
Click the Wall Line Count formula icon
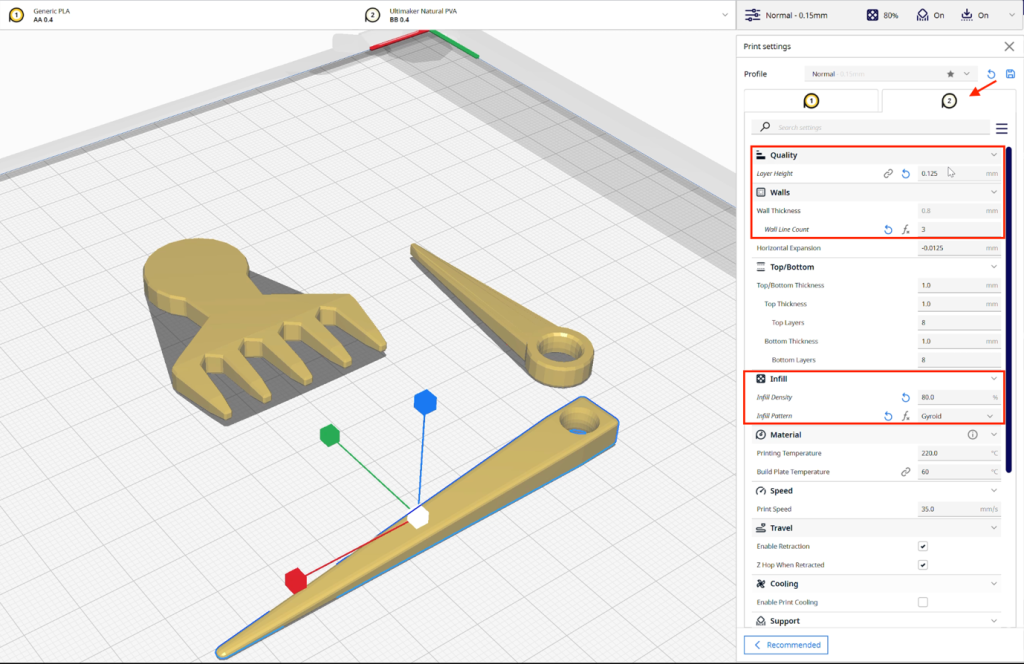click(x=906, y=229)
